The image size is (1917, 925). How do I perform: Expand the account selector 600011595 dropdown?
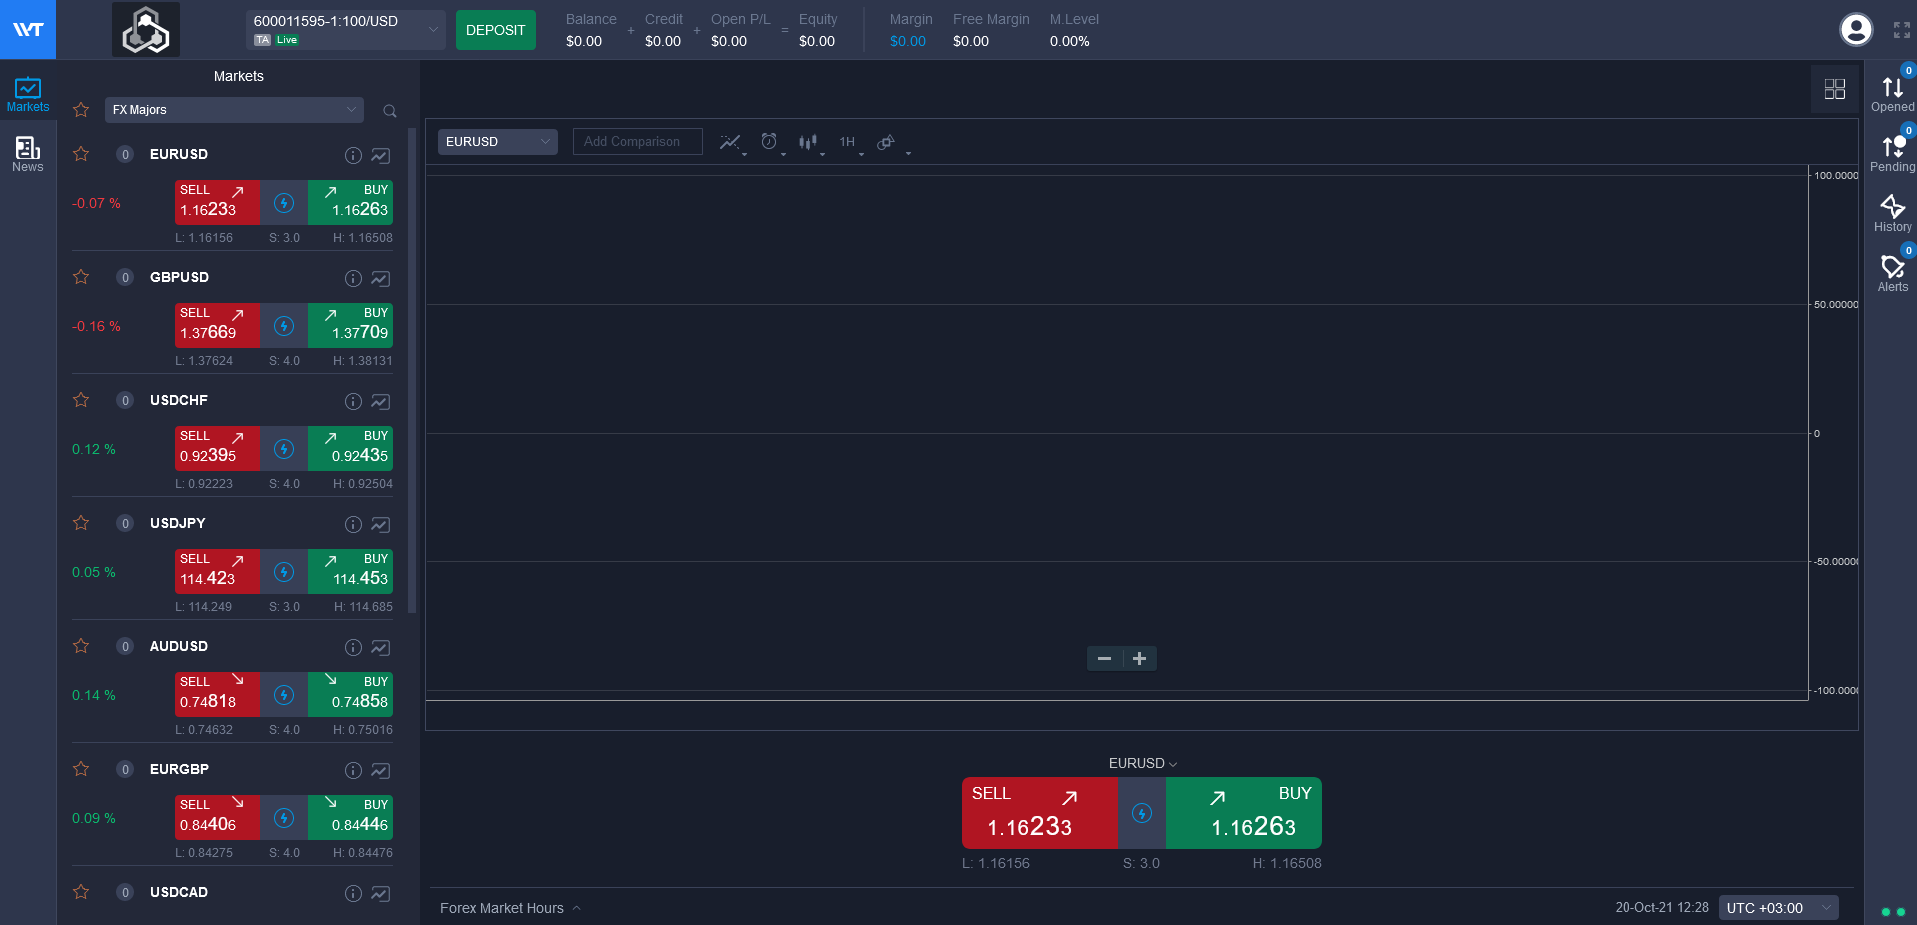coord(346,30)
